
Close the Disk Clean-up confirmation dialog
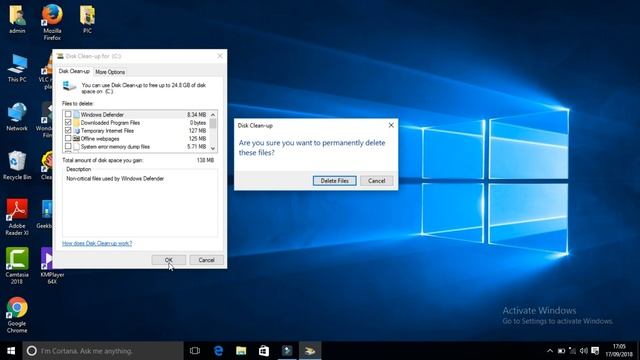(391, 125)
